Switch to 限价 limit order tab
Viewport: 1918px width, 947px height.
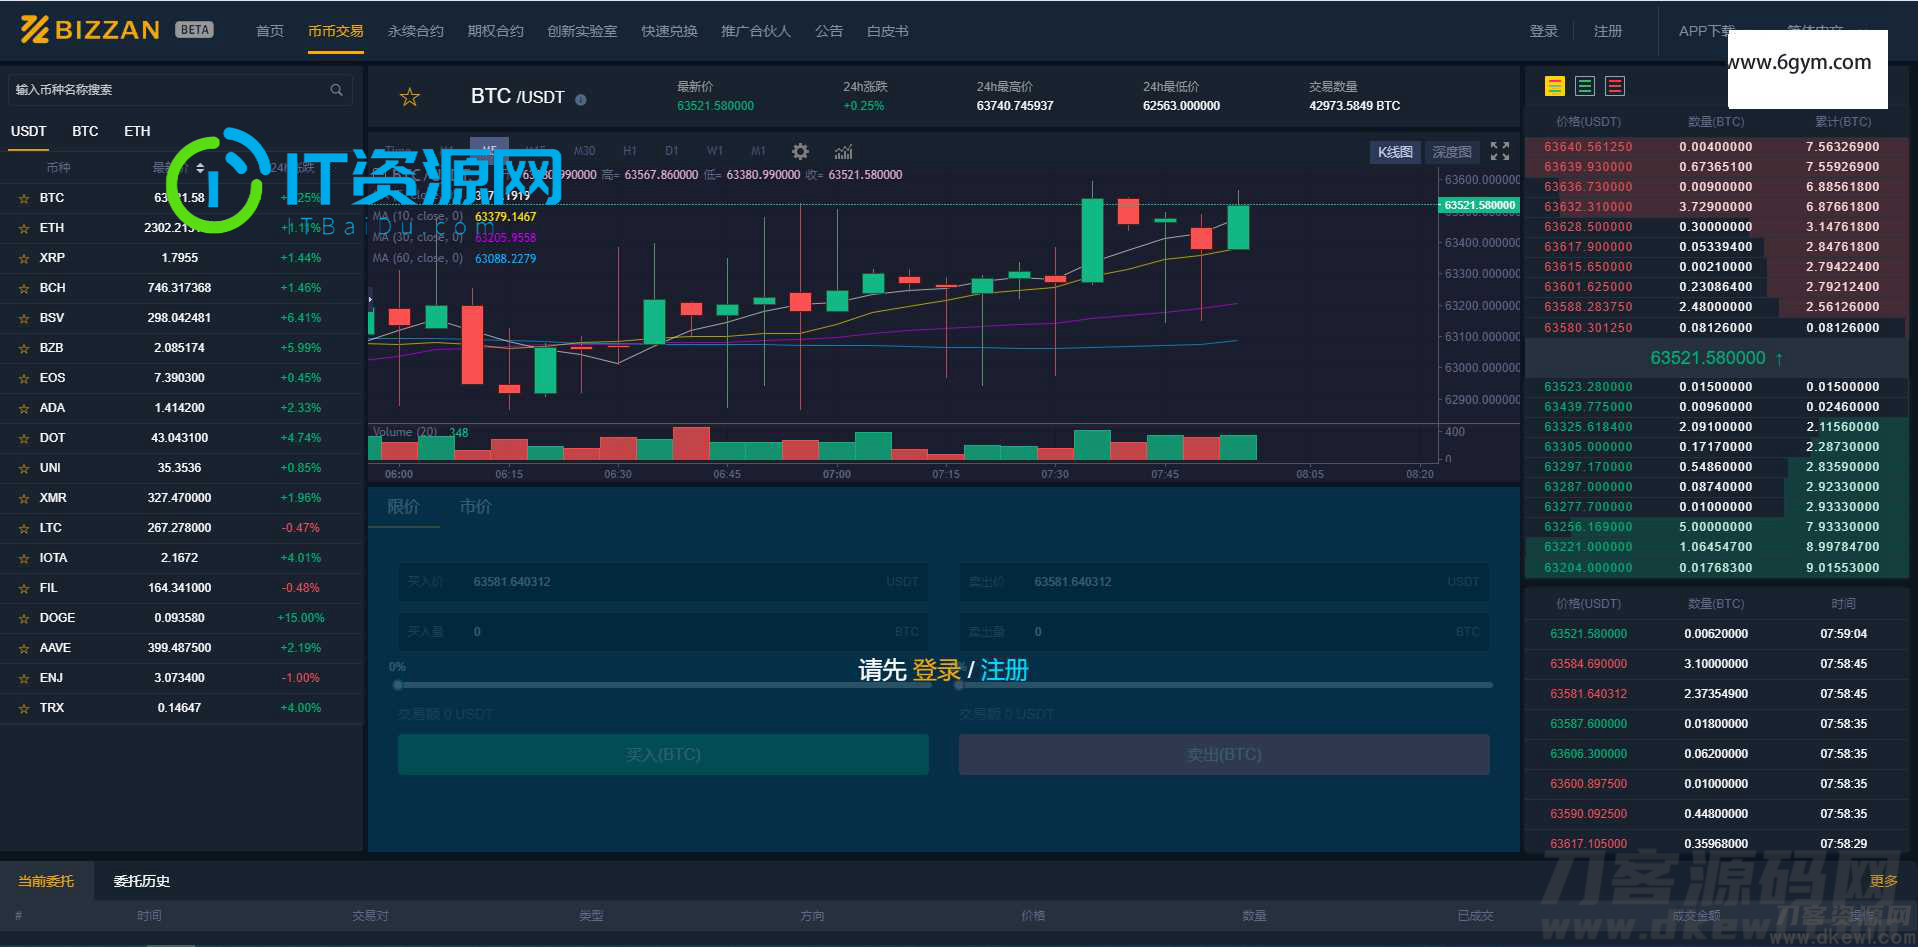click(403, 507)
